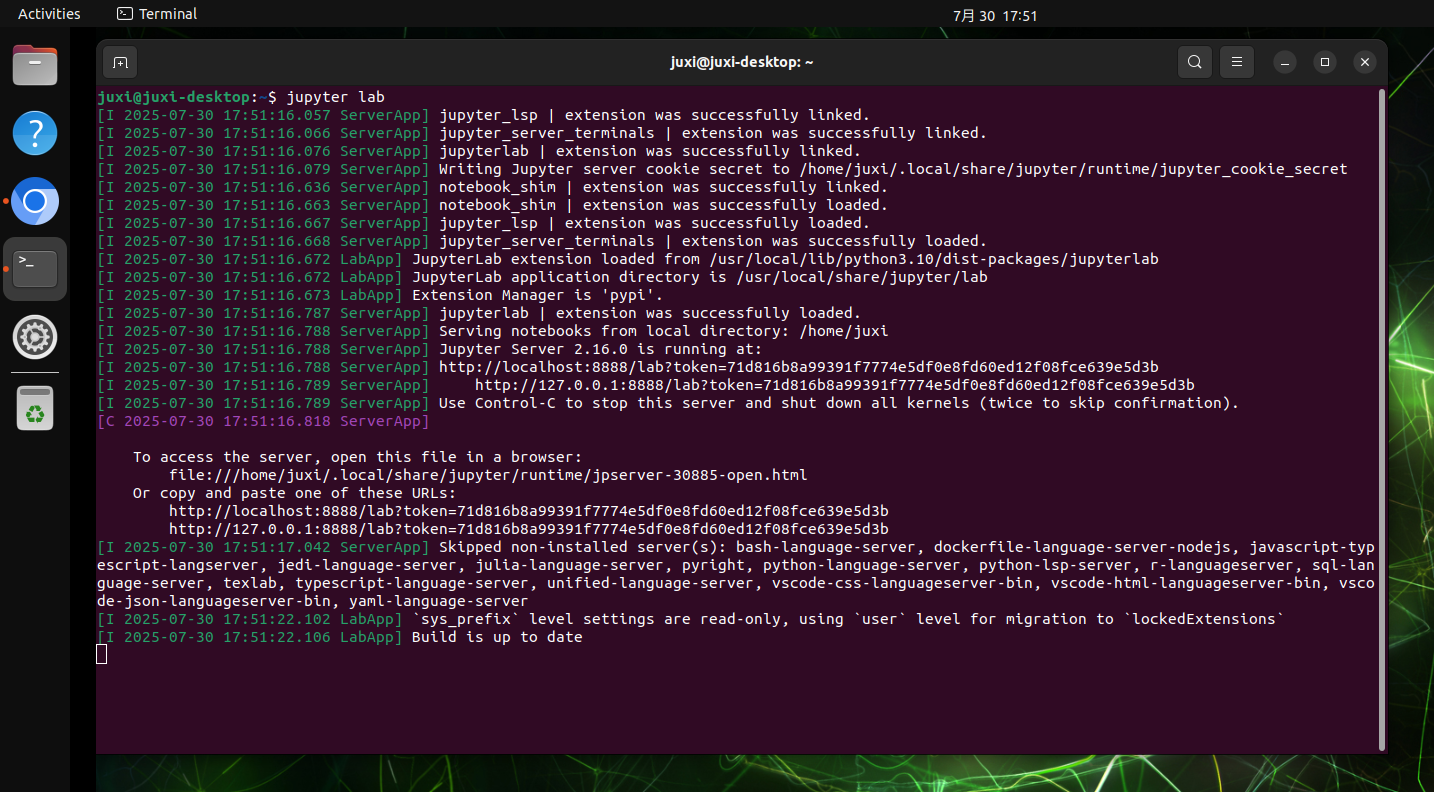1434x792 pixels.
Task: Open the terminal hamburger menu
Action: coord(1237,62)
